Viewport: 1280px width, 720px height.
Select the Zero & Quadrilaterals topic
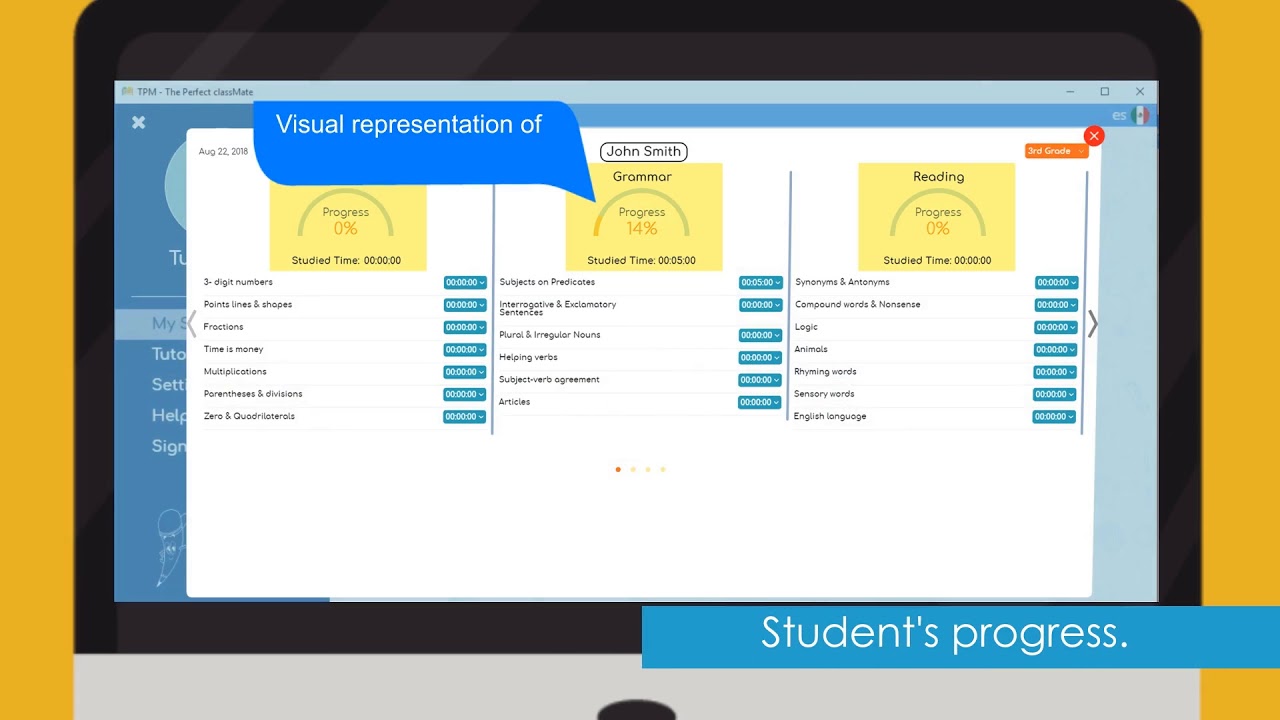tap(249, 416)
